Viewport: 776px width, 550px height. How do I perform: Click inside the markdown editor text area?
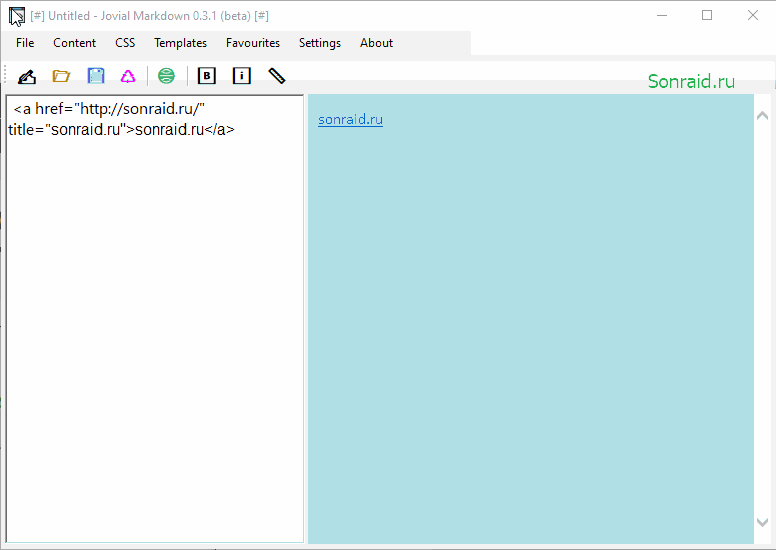[155, 319]
